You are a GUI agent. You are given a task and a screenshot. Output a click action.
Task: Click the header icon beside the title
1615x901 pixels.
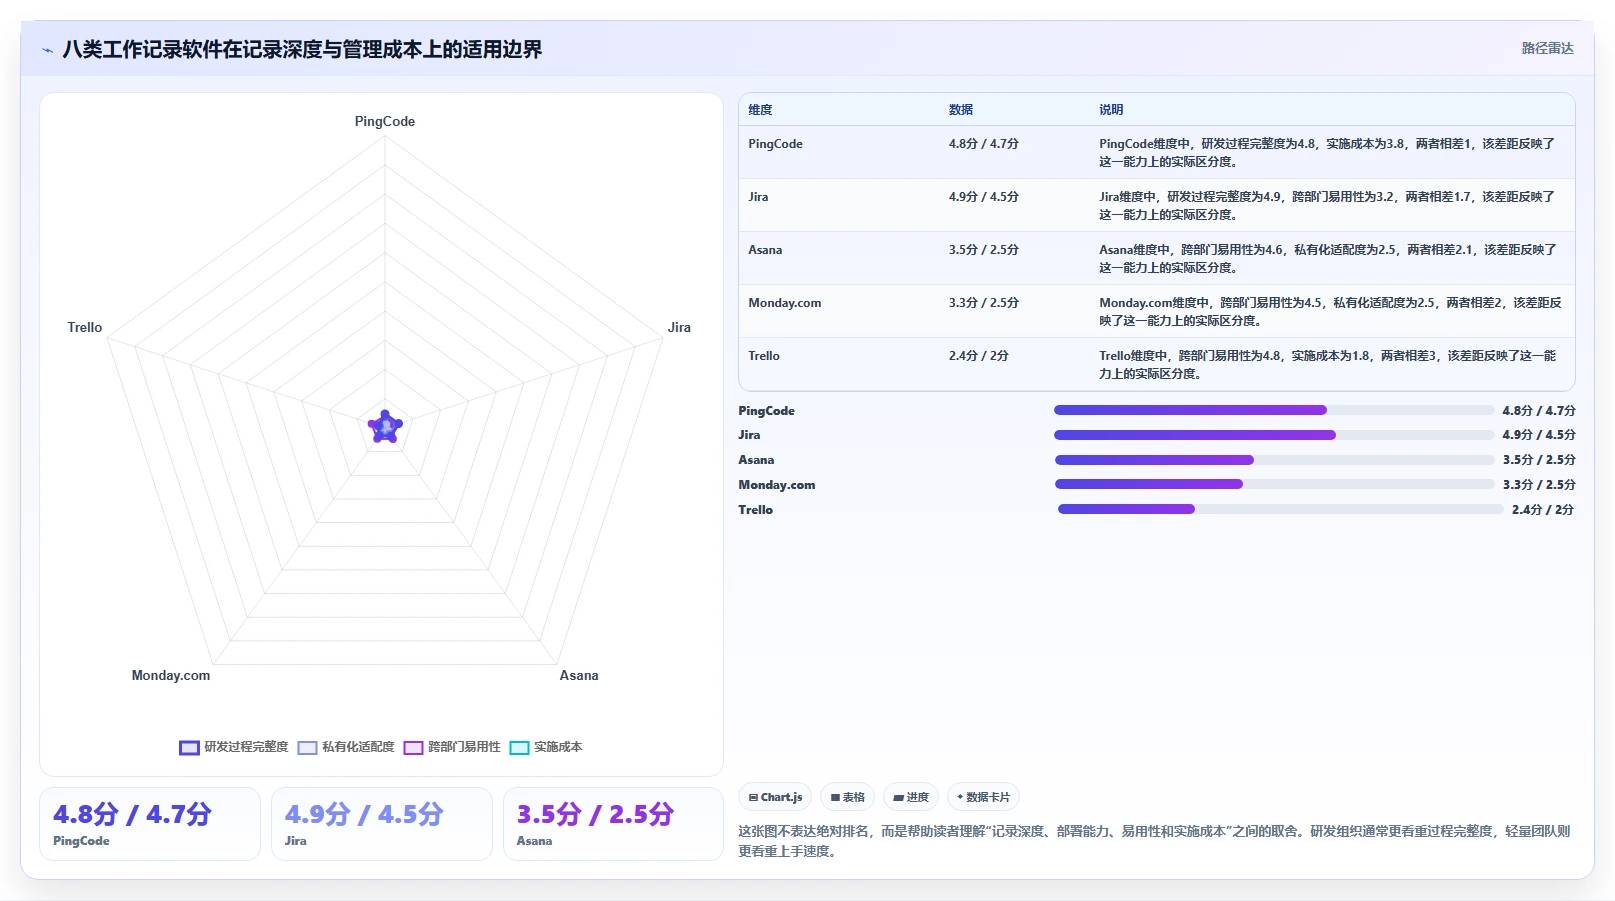[47, 50]
